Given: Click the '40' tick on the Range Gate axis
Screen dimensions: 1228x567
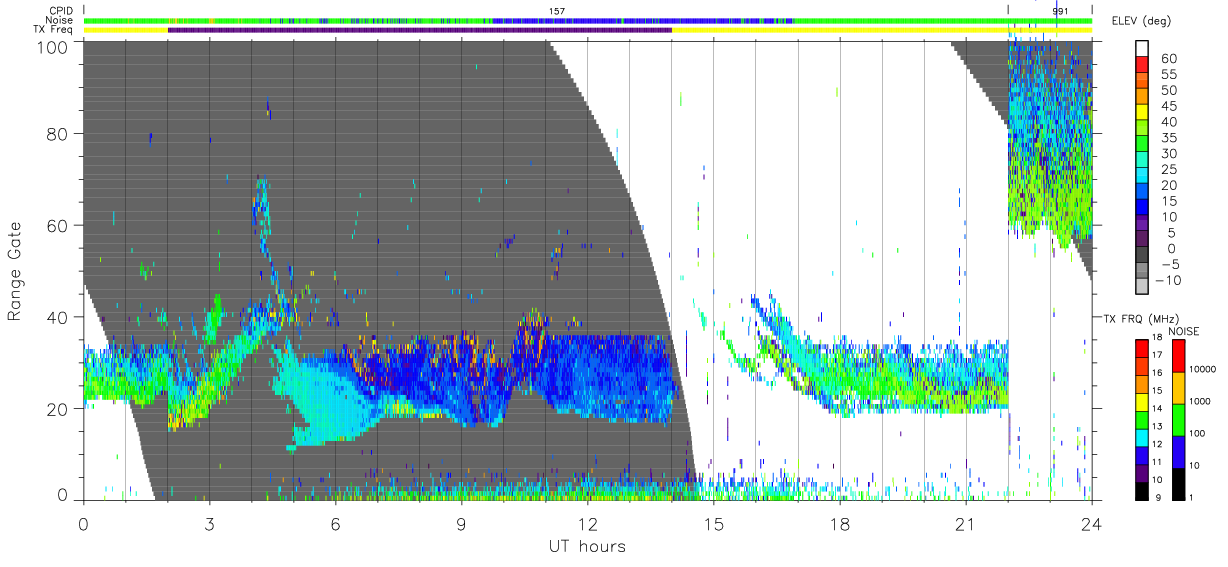Looking at the screenshot, I should coord(59,317).
